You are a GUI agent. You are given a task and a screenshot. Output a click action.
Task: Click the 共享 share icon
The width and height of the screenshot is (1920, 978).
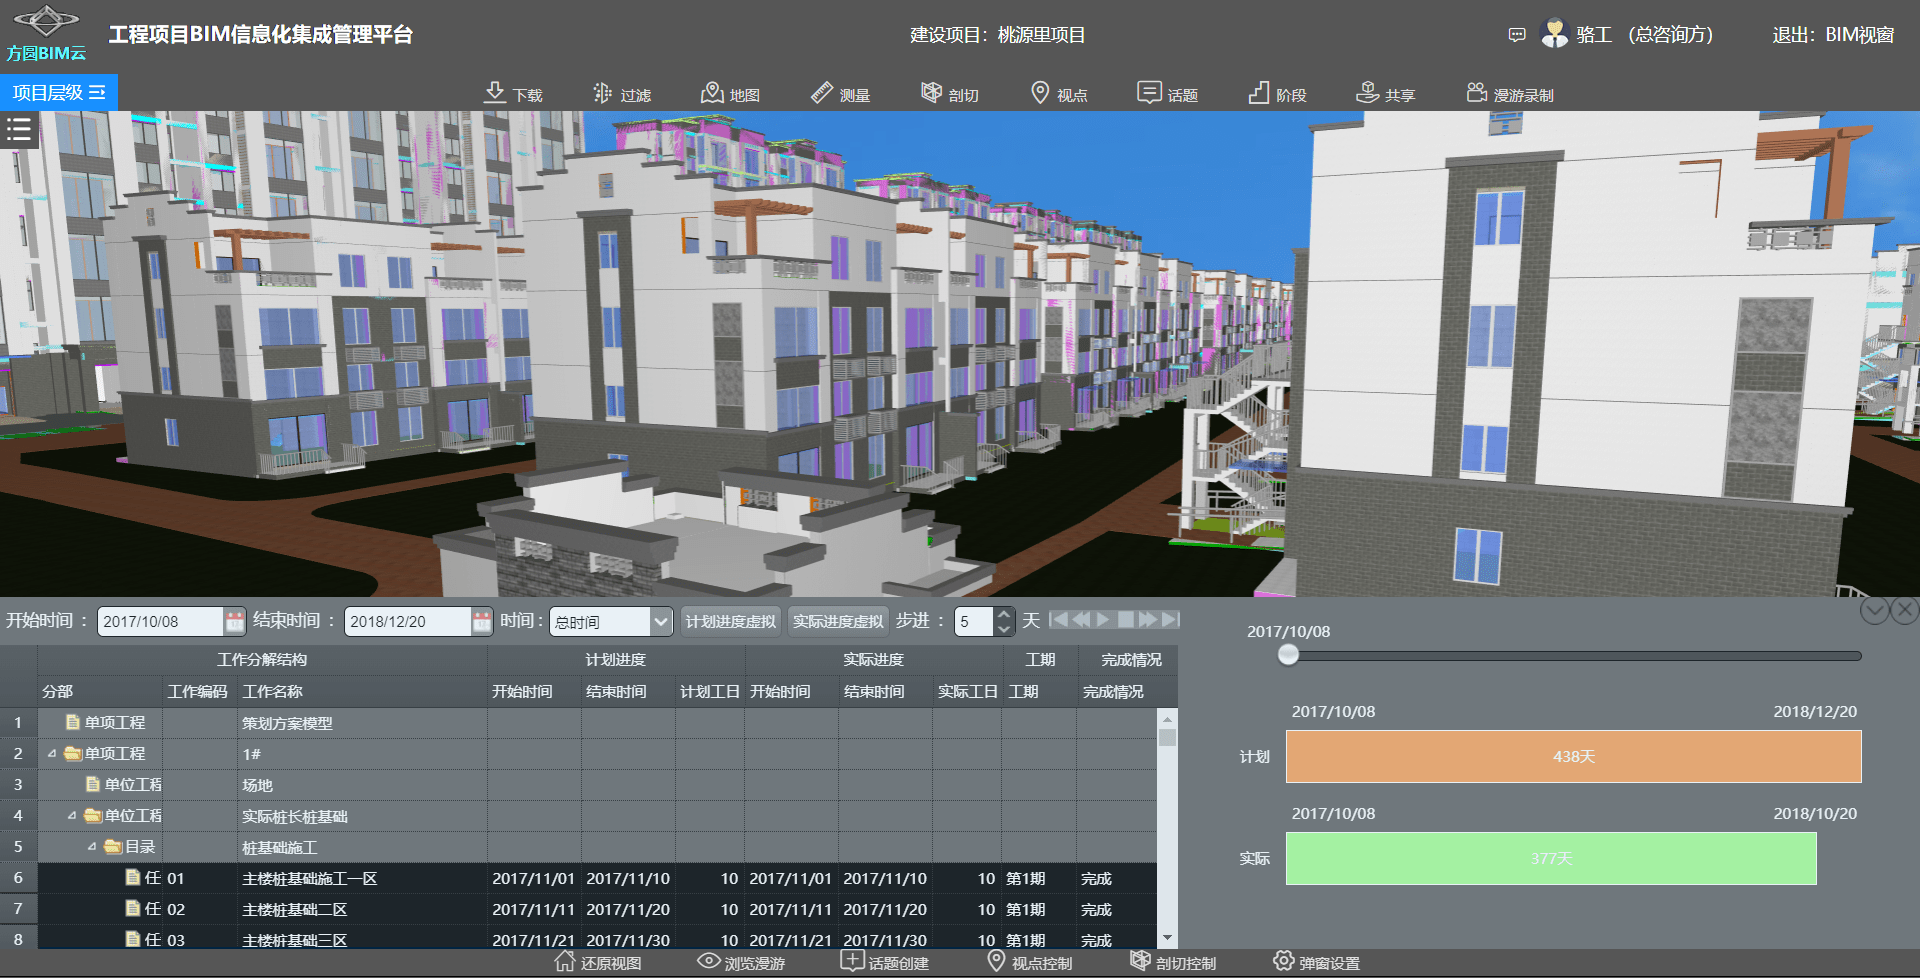tap(1367, 93)
